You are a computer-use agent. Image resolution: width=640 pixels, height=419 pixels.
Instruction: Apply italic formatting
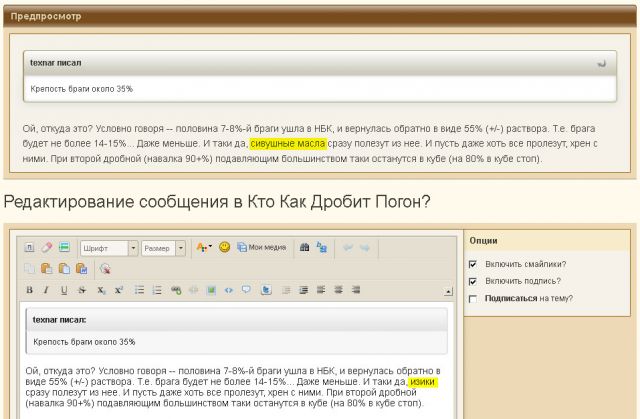click(x=47, y=290)
